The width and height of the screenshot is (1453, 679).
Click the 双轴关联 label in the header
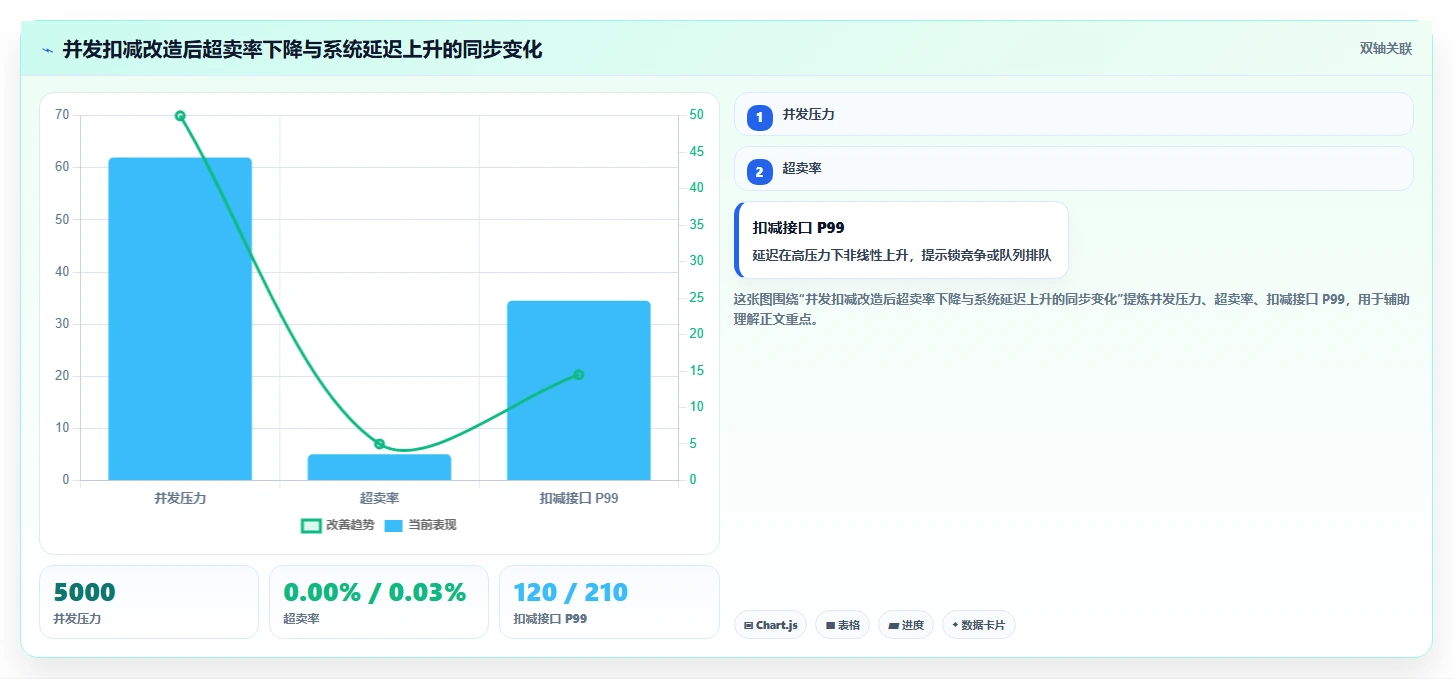pyautogui.click(x=1385, y=48)
